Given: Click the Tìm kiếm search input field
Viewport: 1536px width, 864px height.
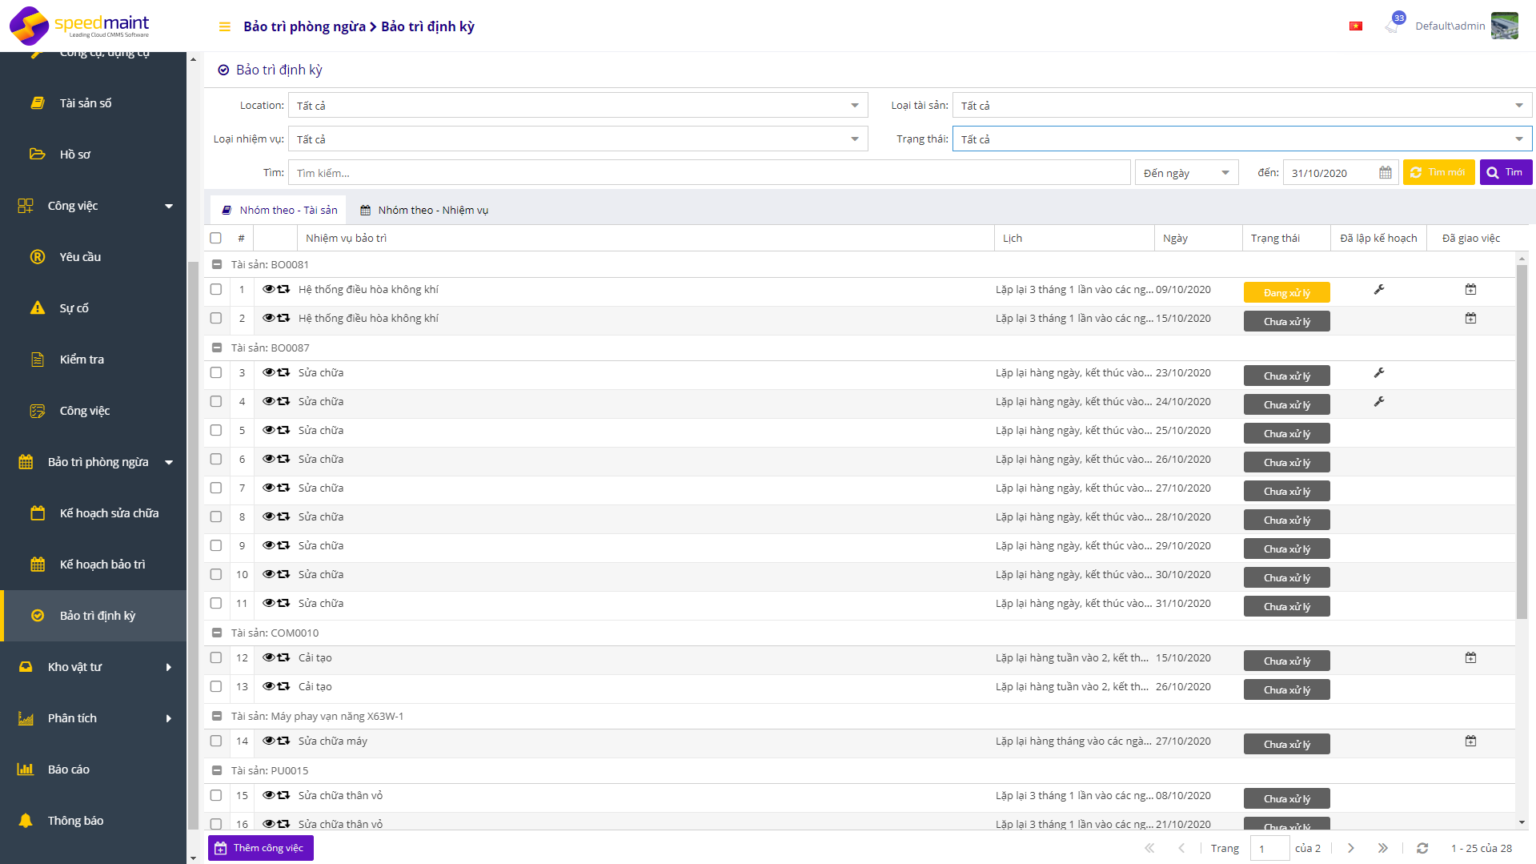Looking at the screenshot, I should tap(708, 173).
